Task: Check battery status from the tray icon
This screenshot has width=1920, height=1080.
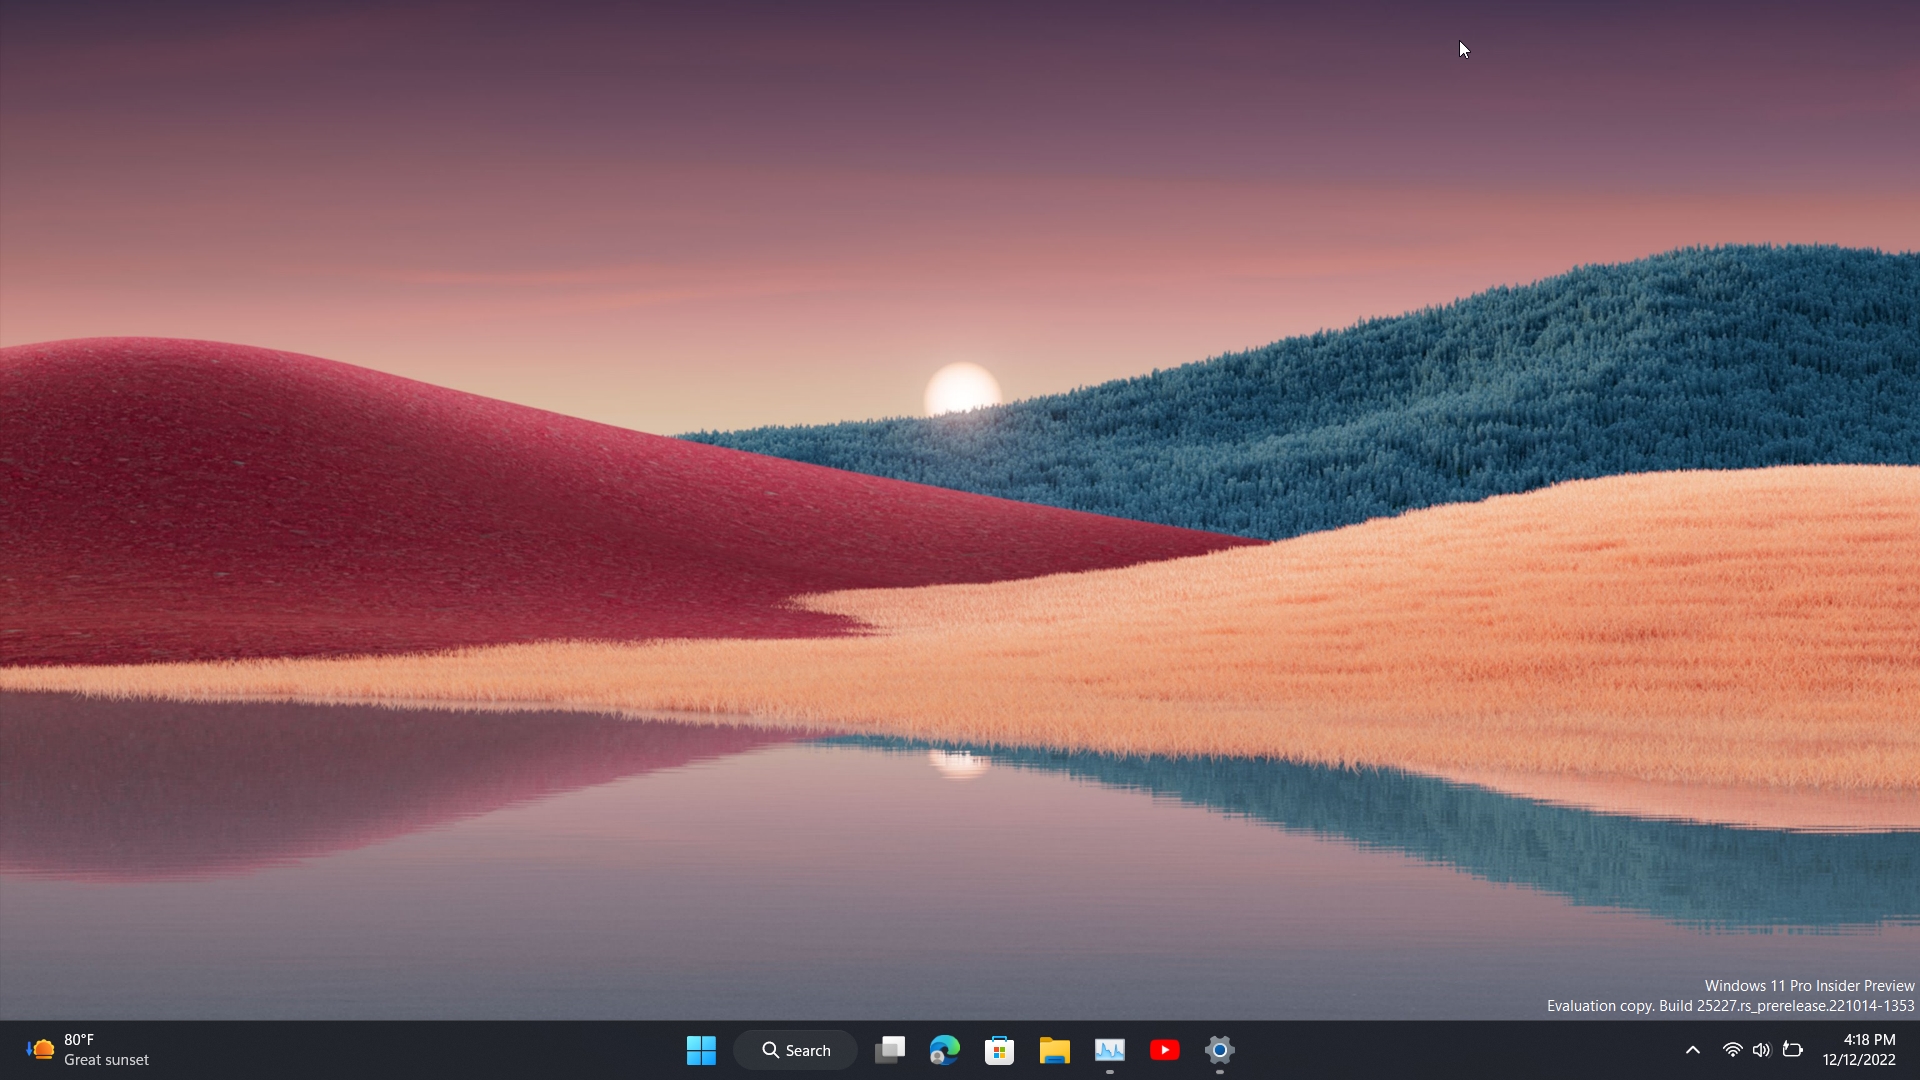Action: 1793,1050
